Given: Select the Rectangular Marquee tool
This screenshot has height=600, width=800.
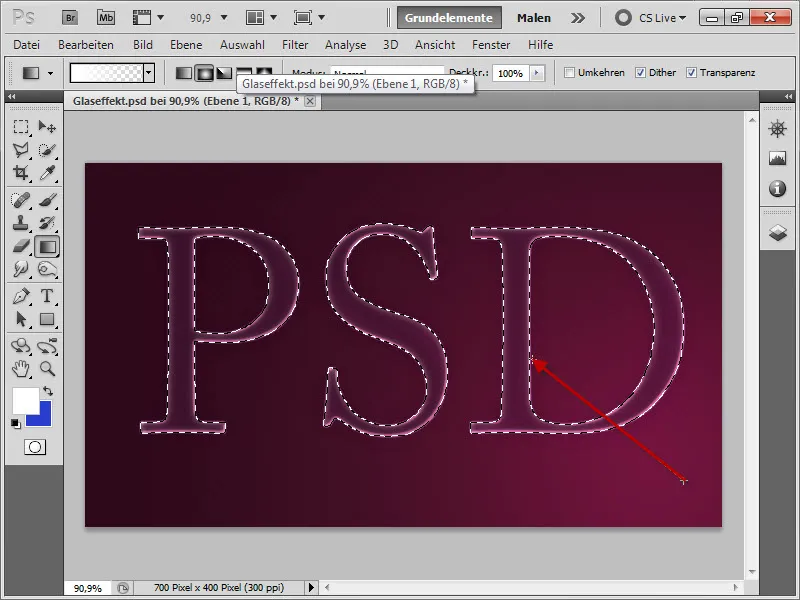Looking at the screenshot, I should (21, 127).
